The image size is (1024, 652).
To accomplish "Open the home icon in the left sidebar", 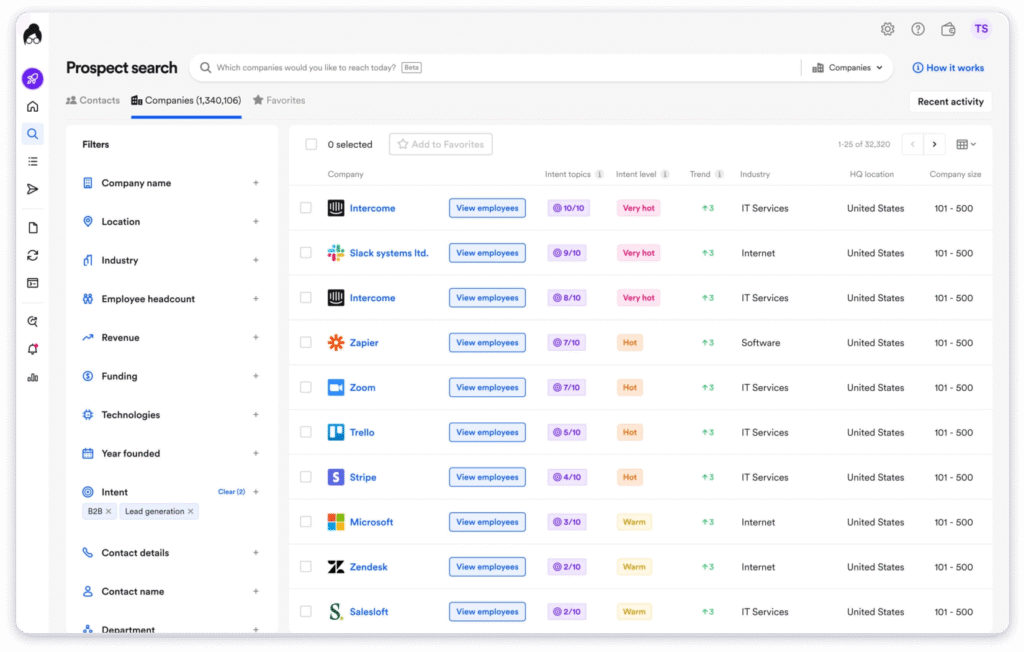I will point(32,105).
